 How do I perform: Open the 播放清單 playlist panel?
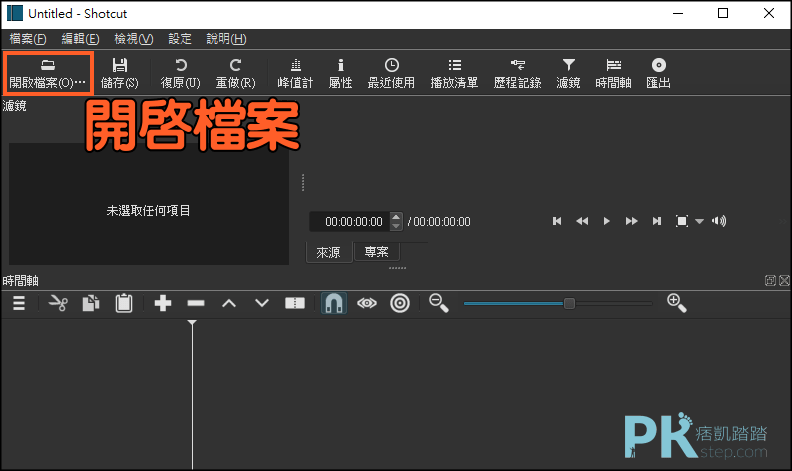[455, 73]
